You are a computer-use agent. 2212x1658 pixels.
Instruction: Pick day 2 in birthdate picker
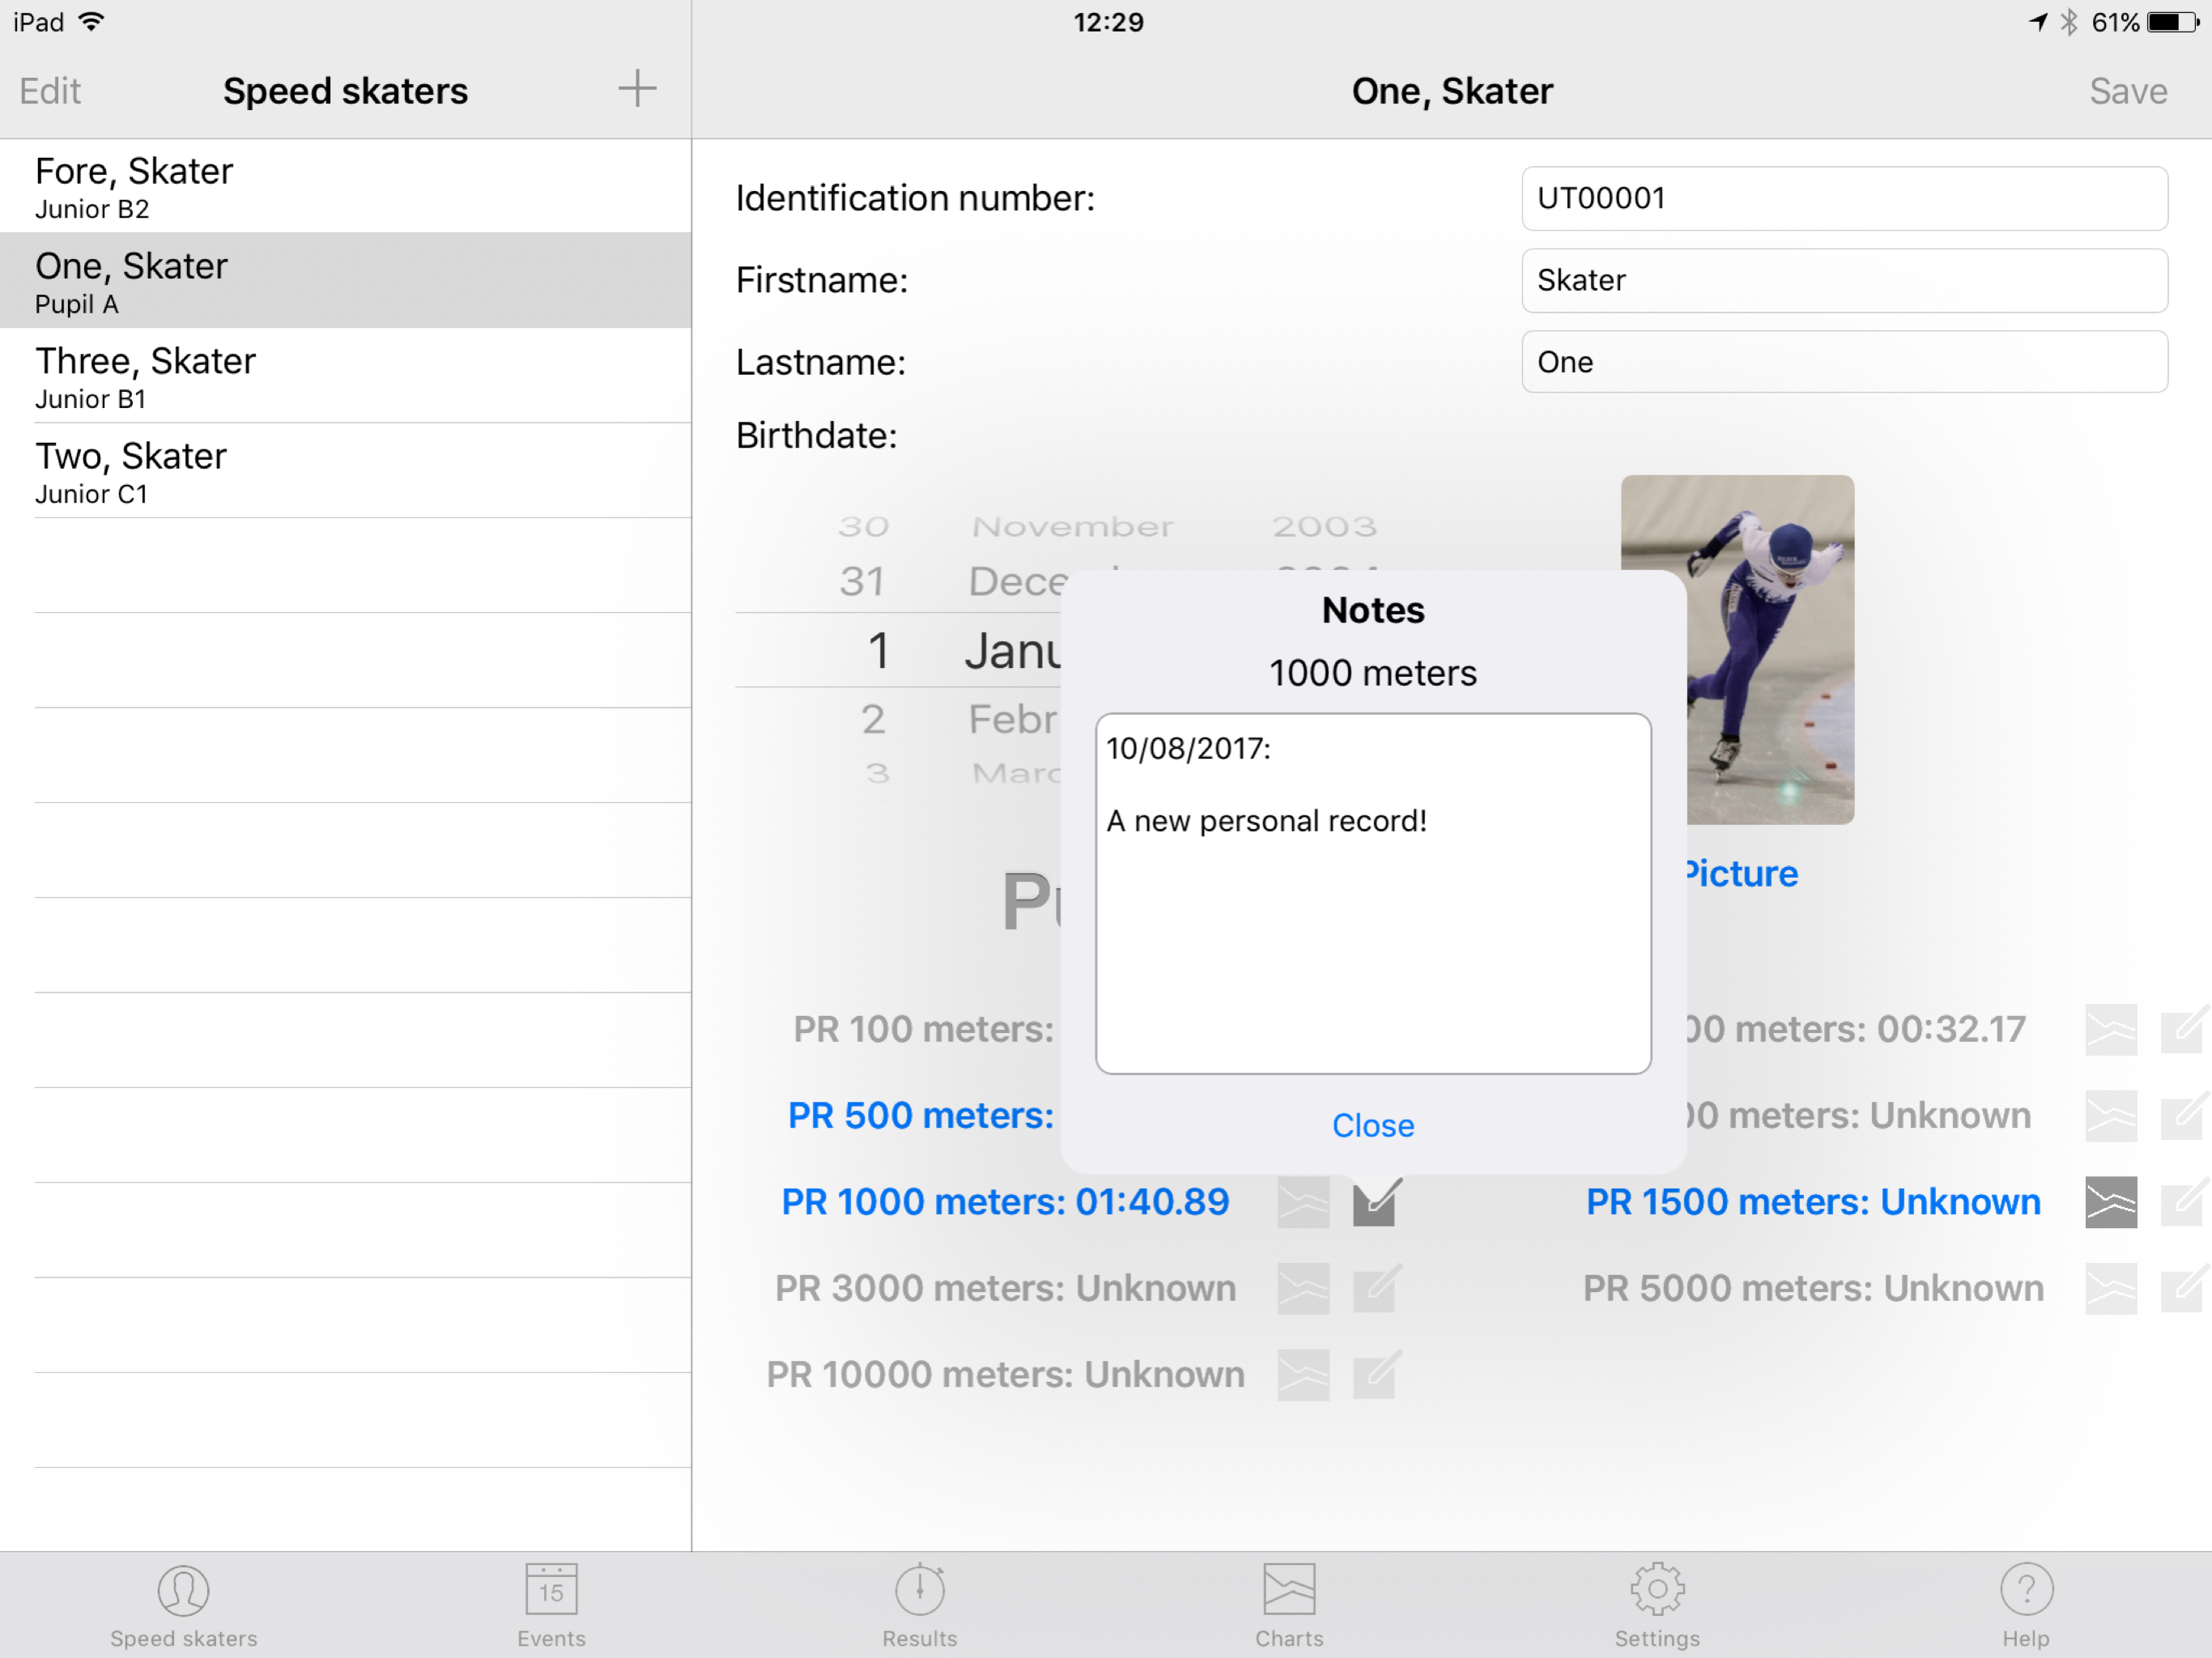[873, 719]
